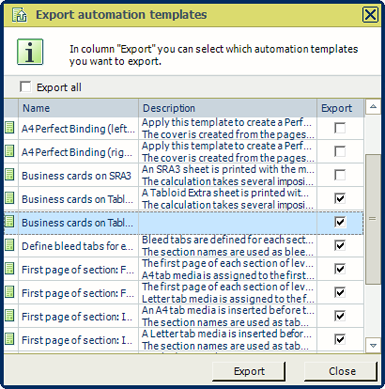Sort by the Name column header

(78, 108)
